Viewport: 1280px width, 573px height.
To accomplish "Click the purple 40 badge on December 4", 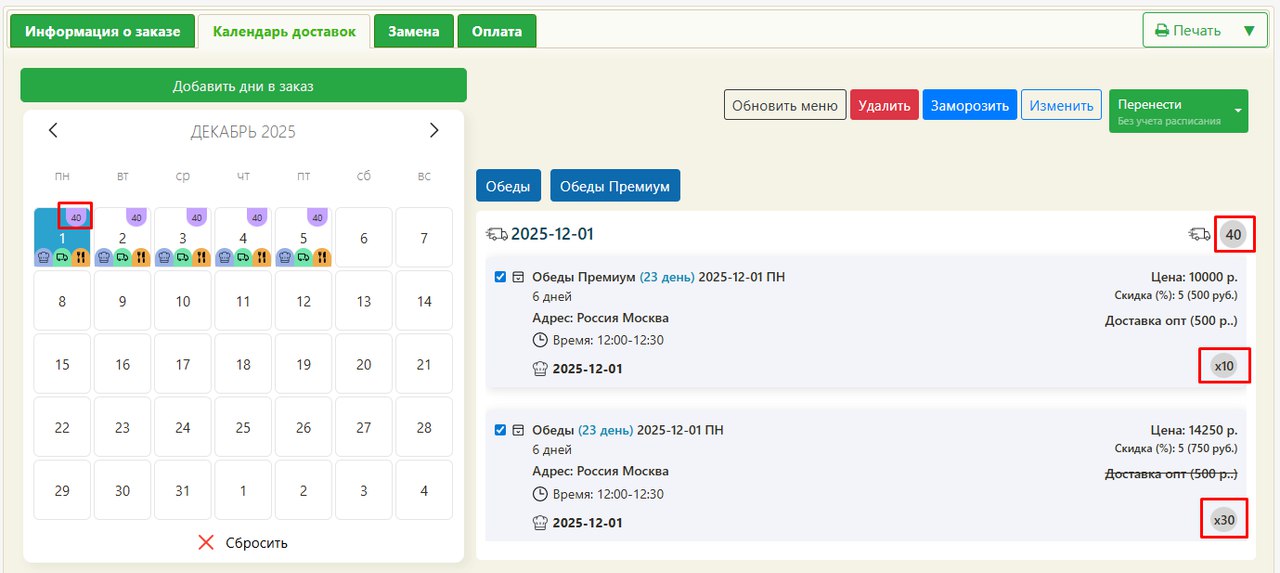I will (x=256, y=217).
